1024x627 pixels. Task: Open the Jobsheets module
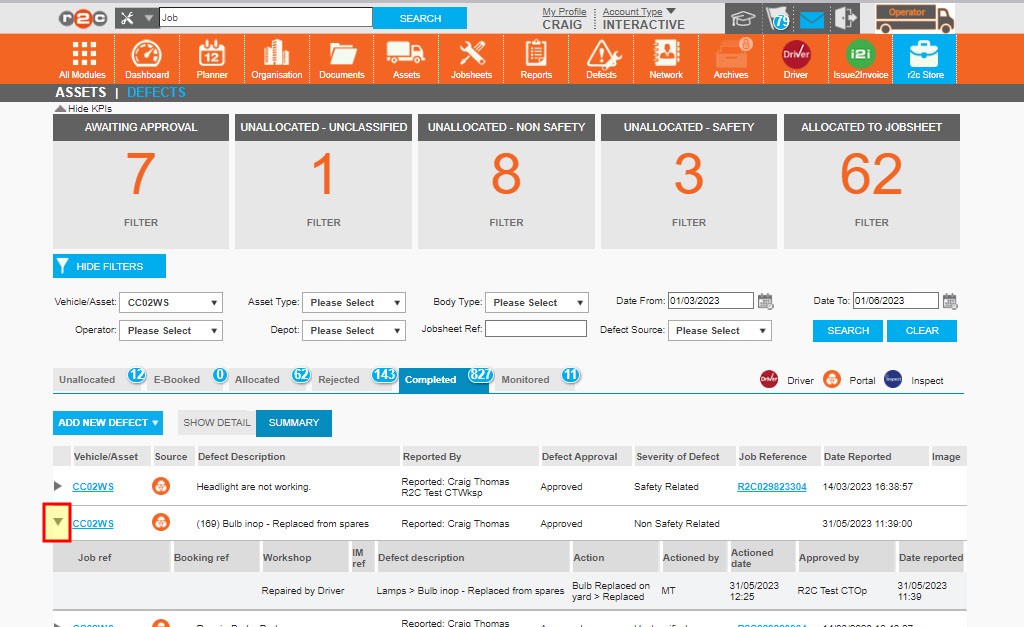[x=471, y=58]
